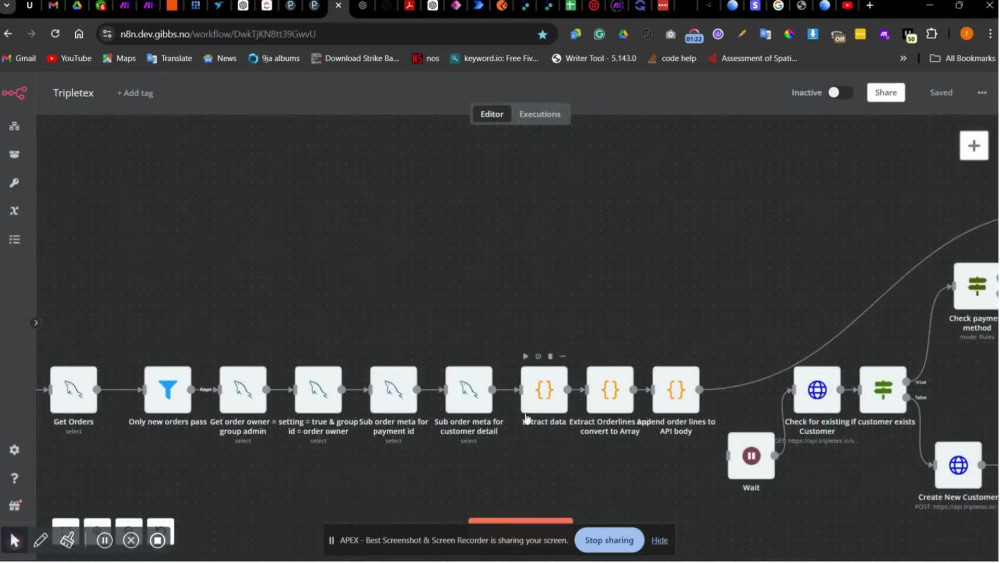Open Check for existing Customer HTTP node
This screenshot has height=563, width=1000.
coord(817,390)
